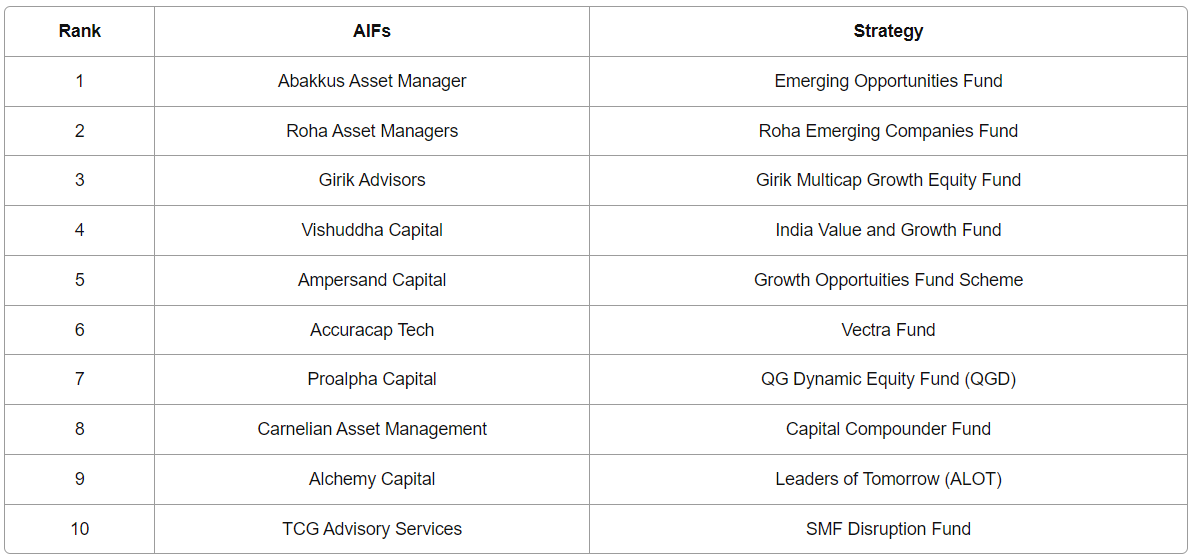Click the Alchemy Capital entry

coord(372,479)
